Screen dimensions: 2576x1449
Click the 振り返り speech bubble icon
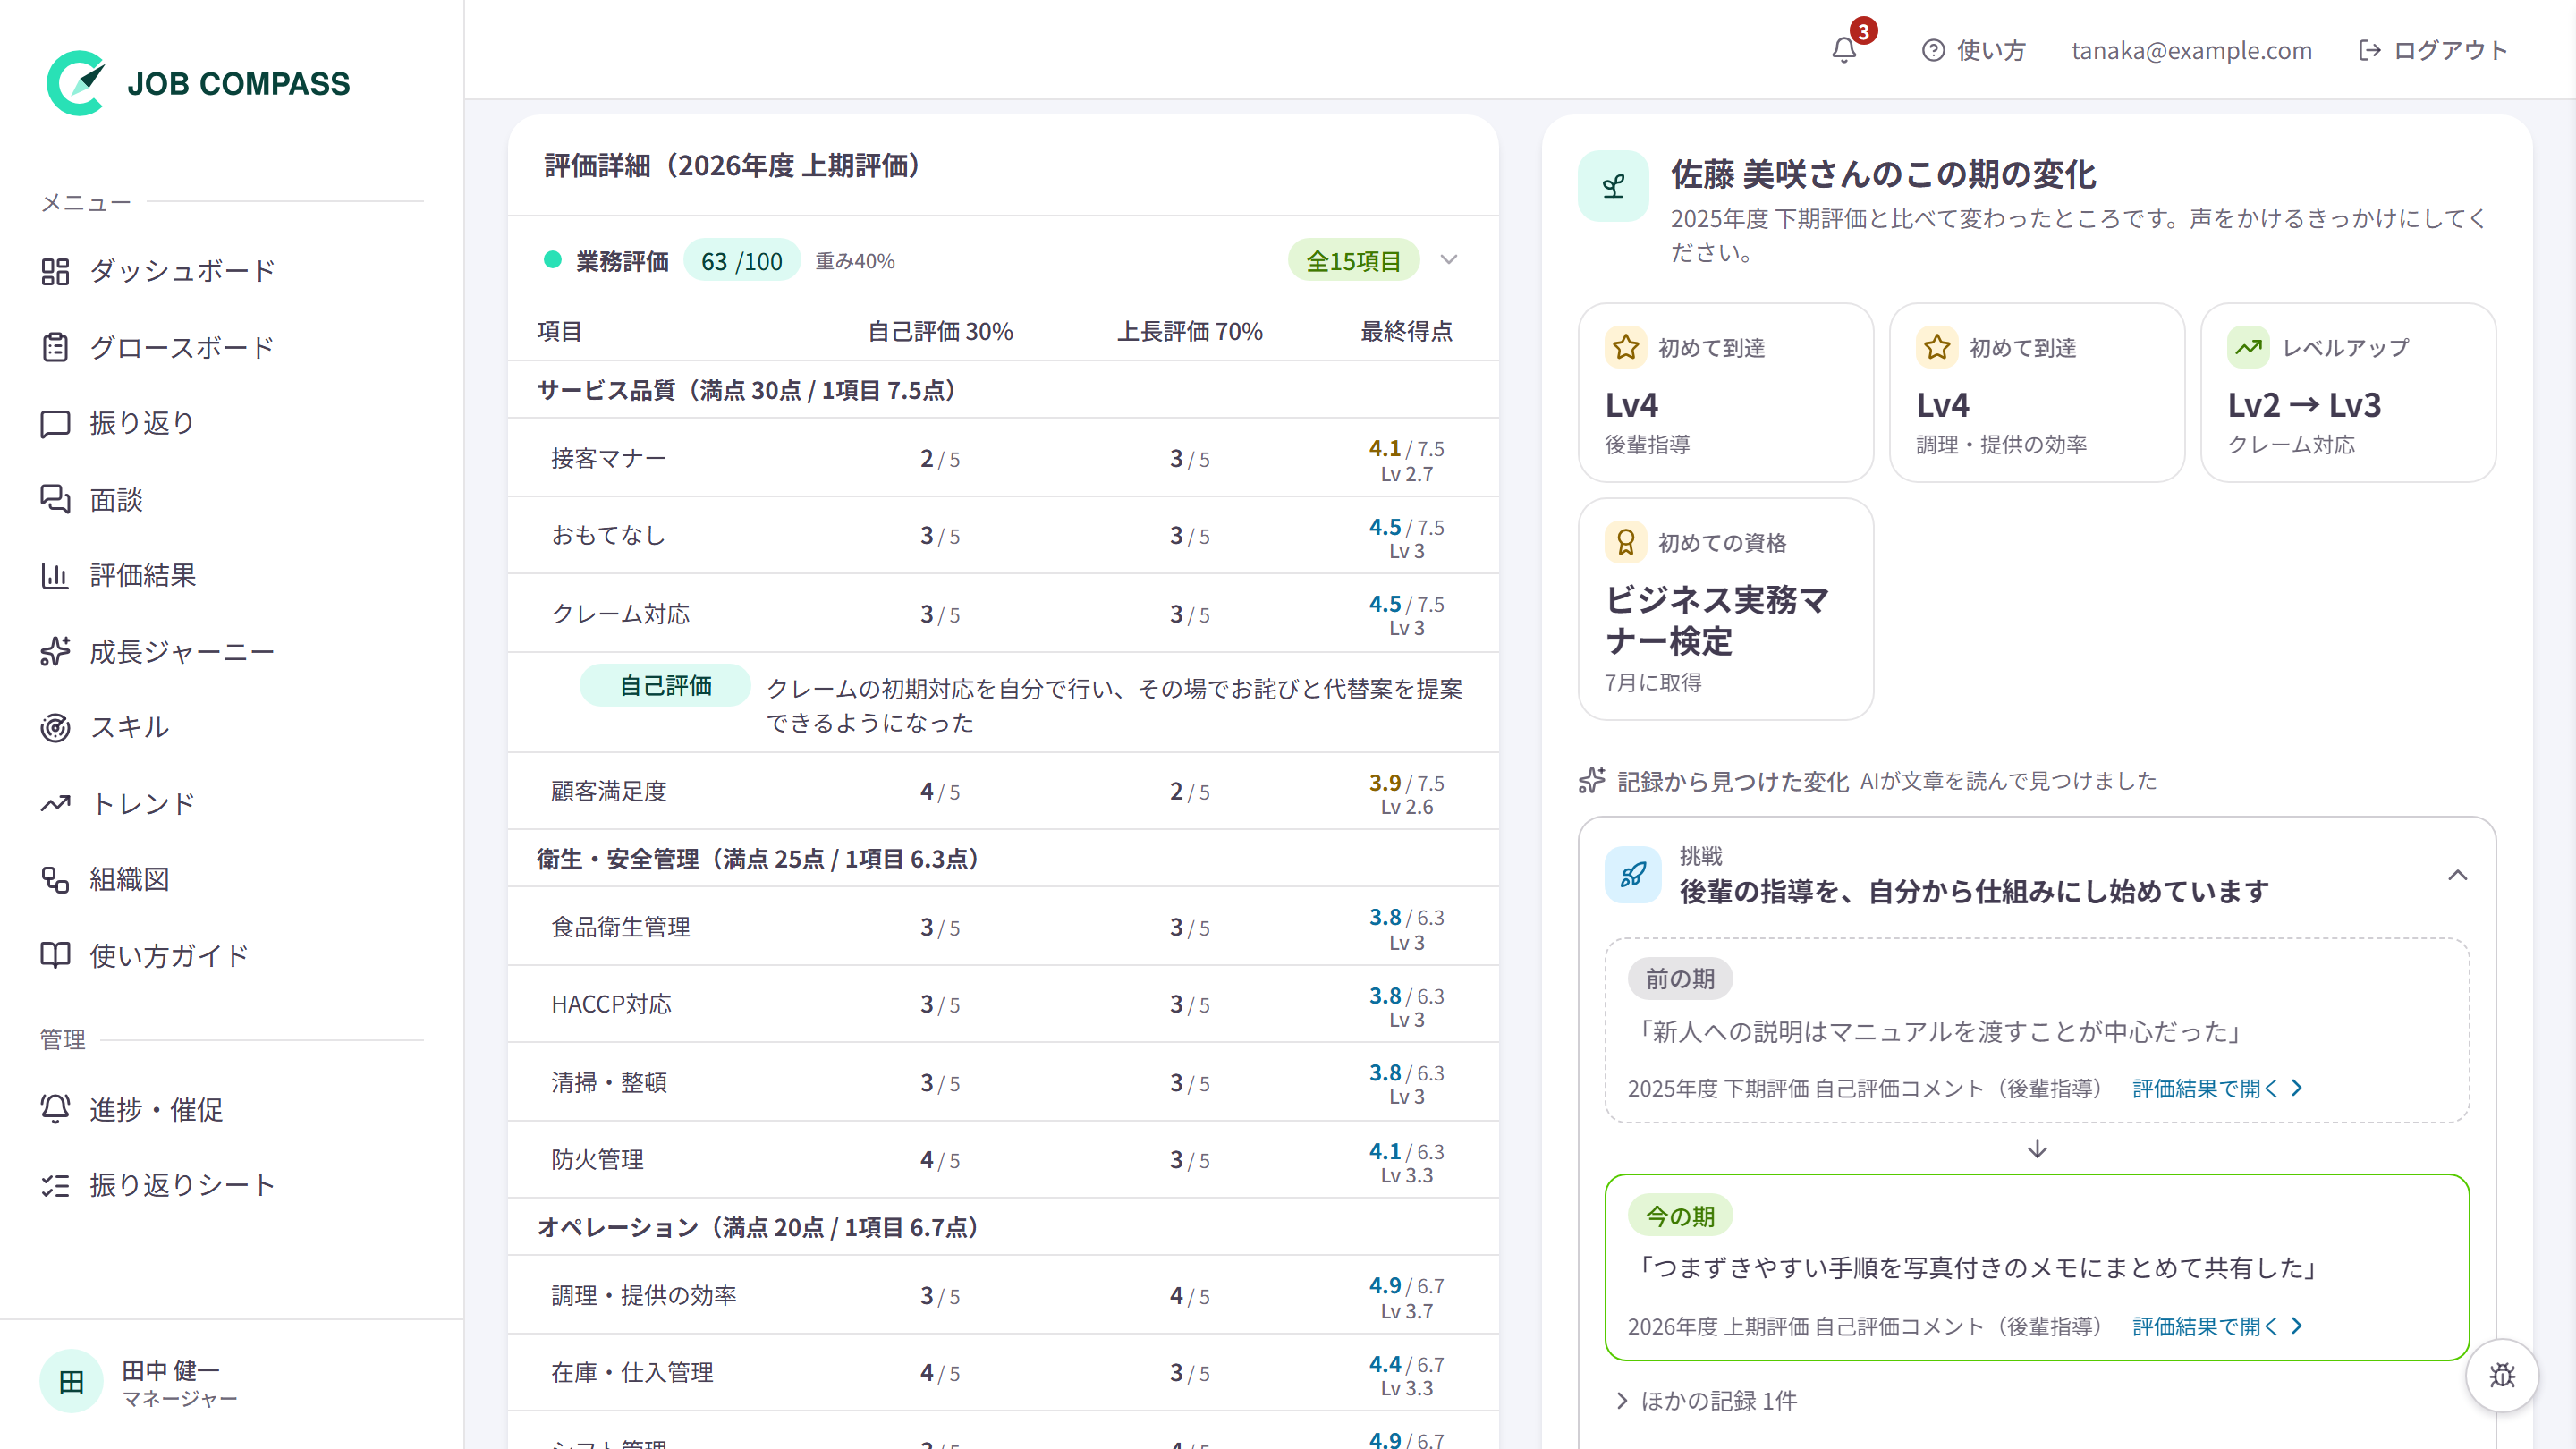(x=55, y=423)
